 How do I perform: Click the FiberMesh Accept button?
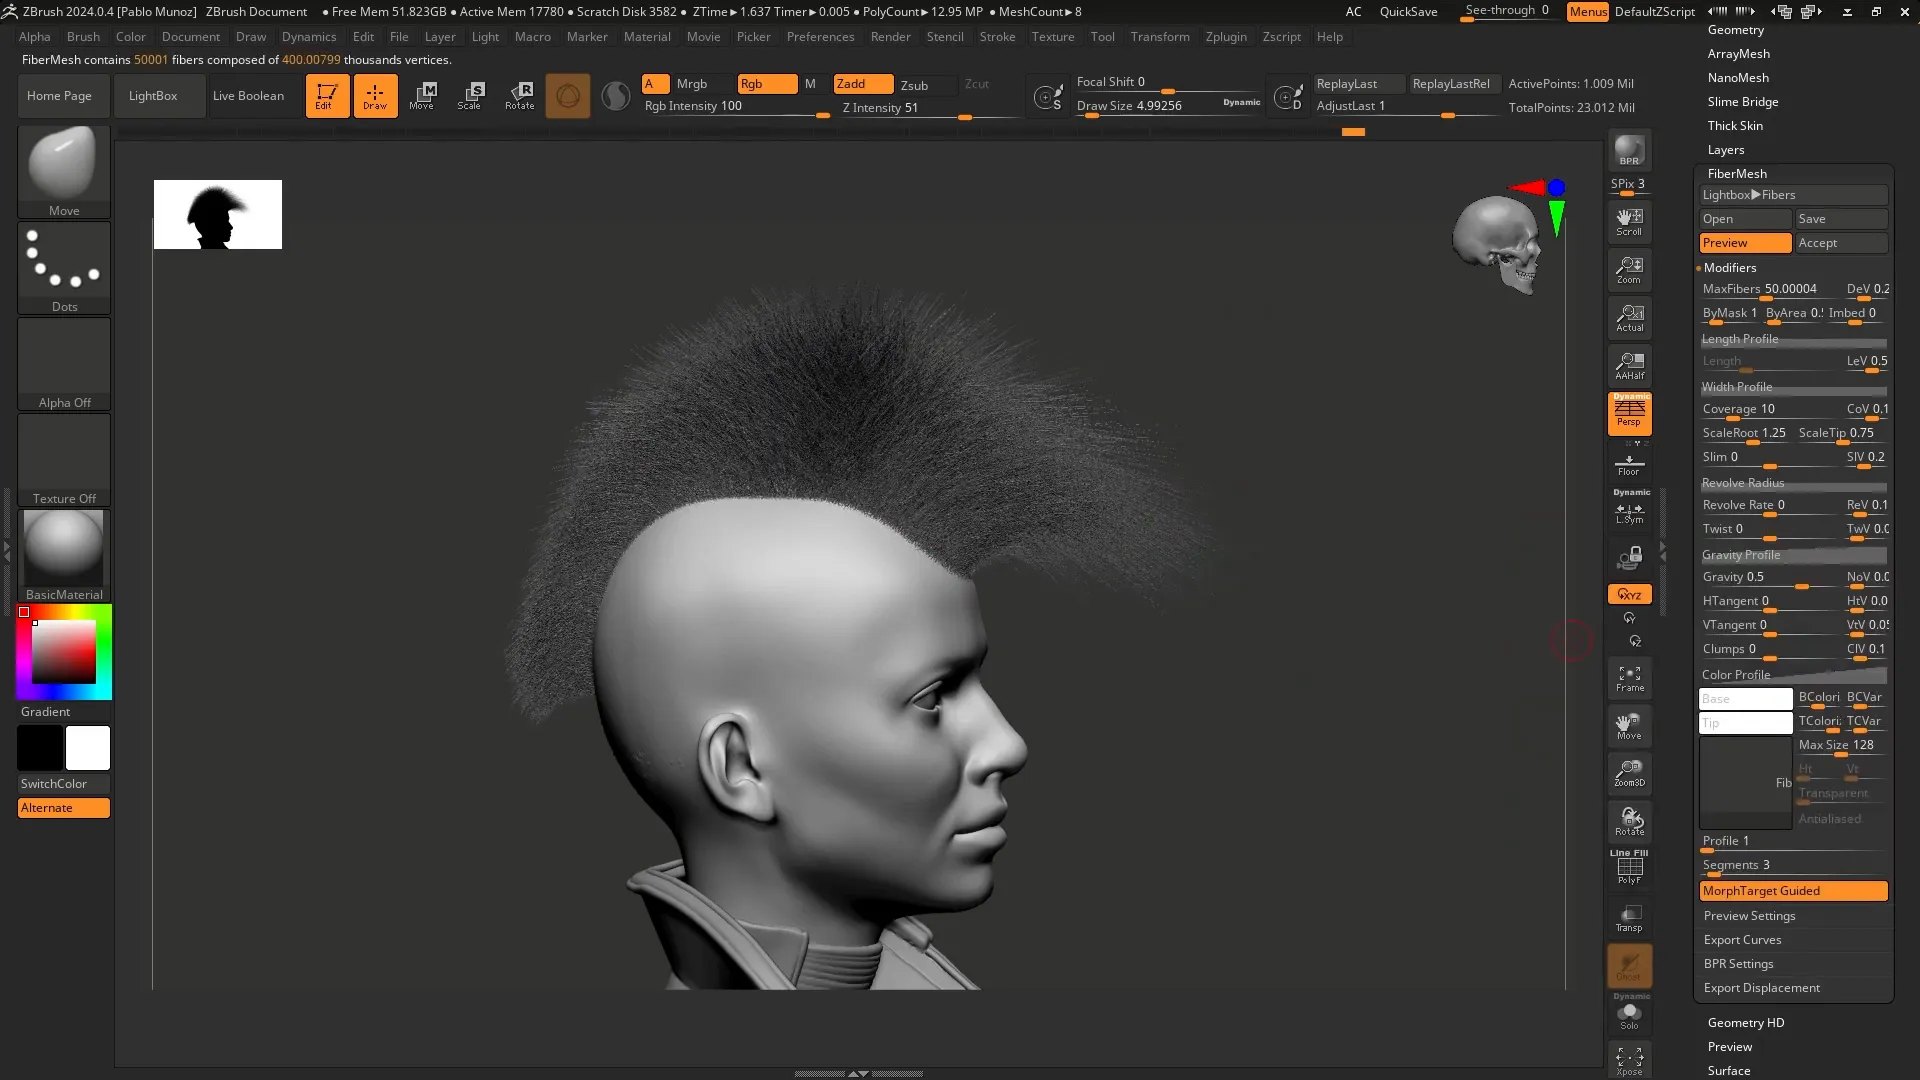[x=1841, y=243]
